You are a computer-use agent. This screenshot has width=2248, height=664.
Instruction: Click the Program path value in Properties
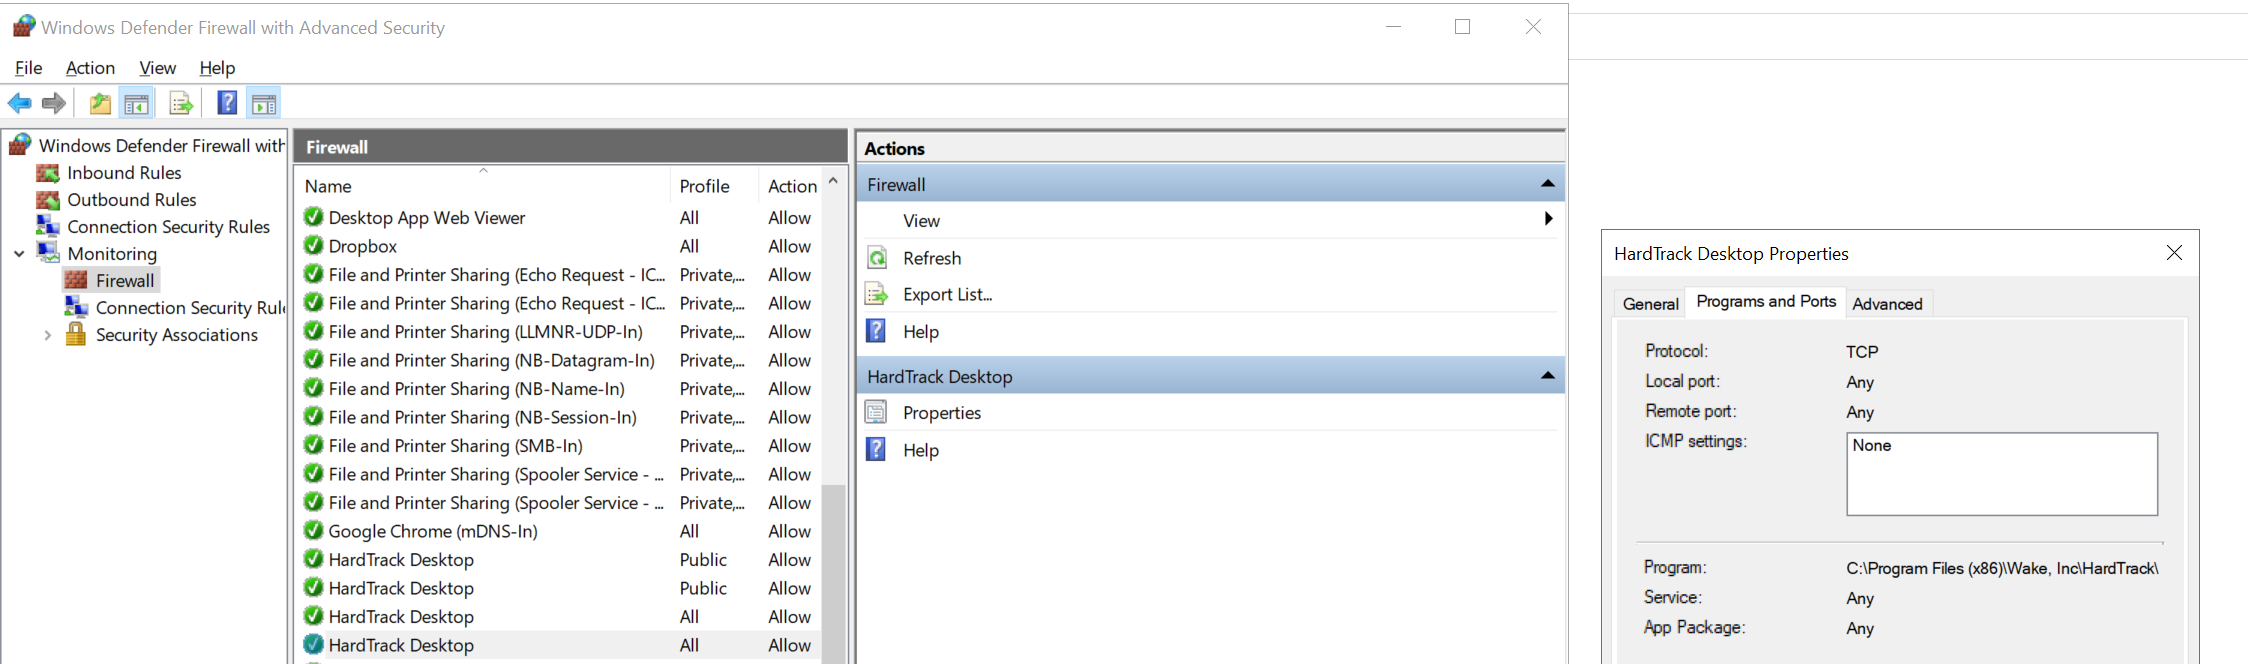(x=2002, y=568)
